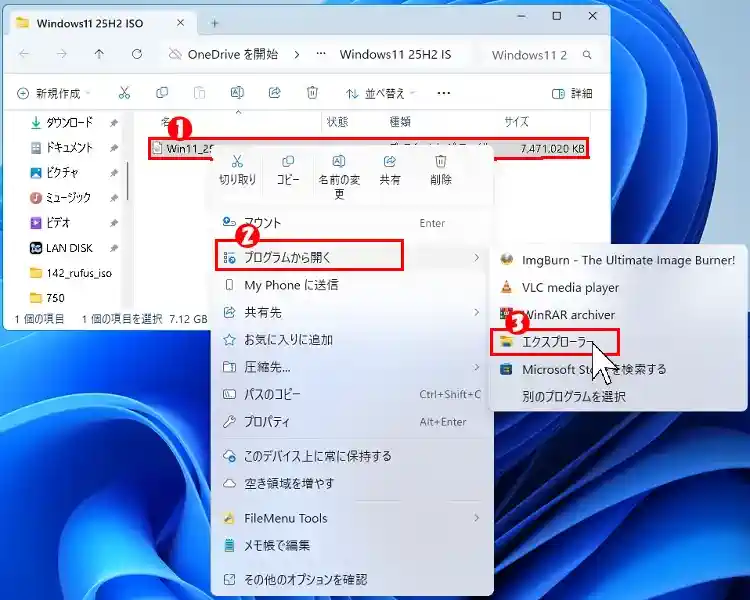Screen dimensions: 750x600
Task: Click the back navigation arrow
Action: [24, 55]
